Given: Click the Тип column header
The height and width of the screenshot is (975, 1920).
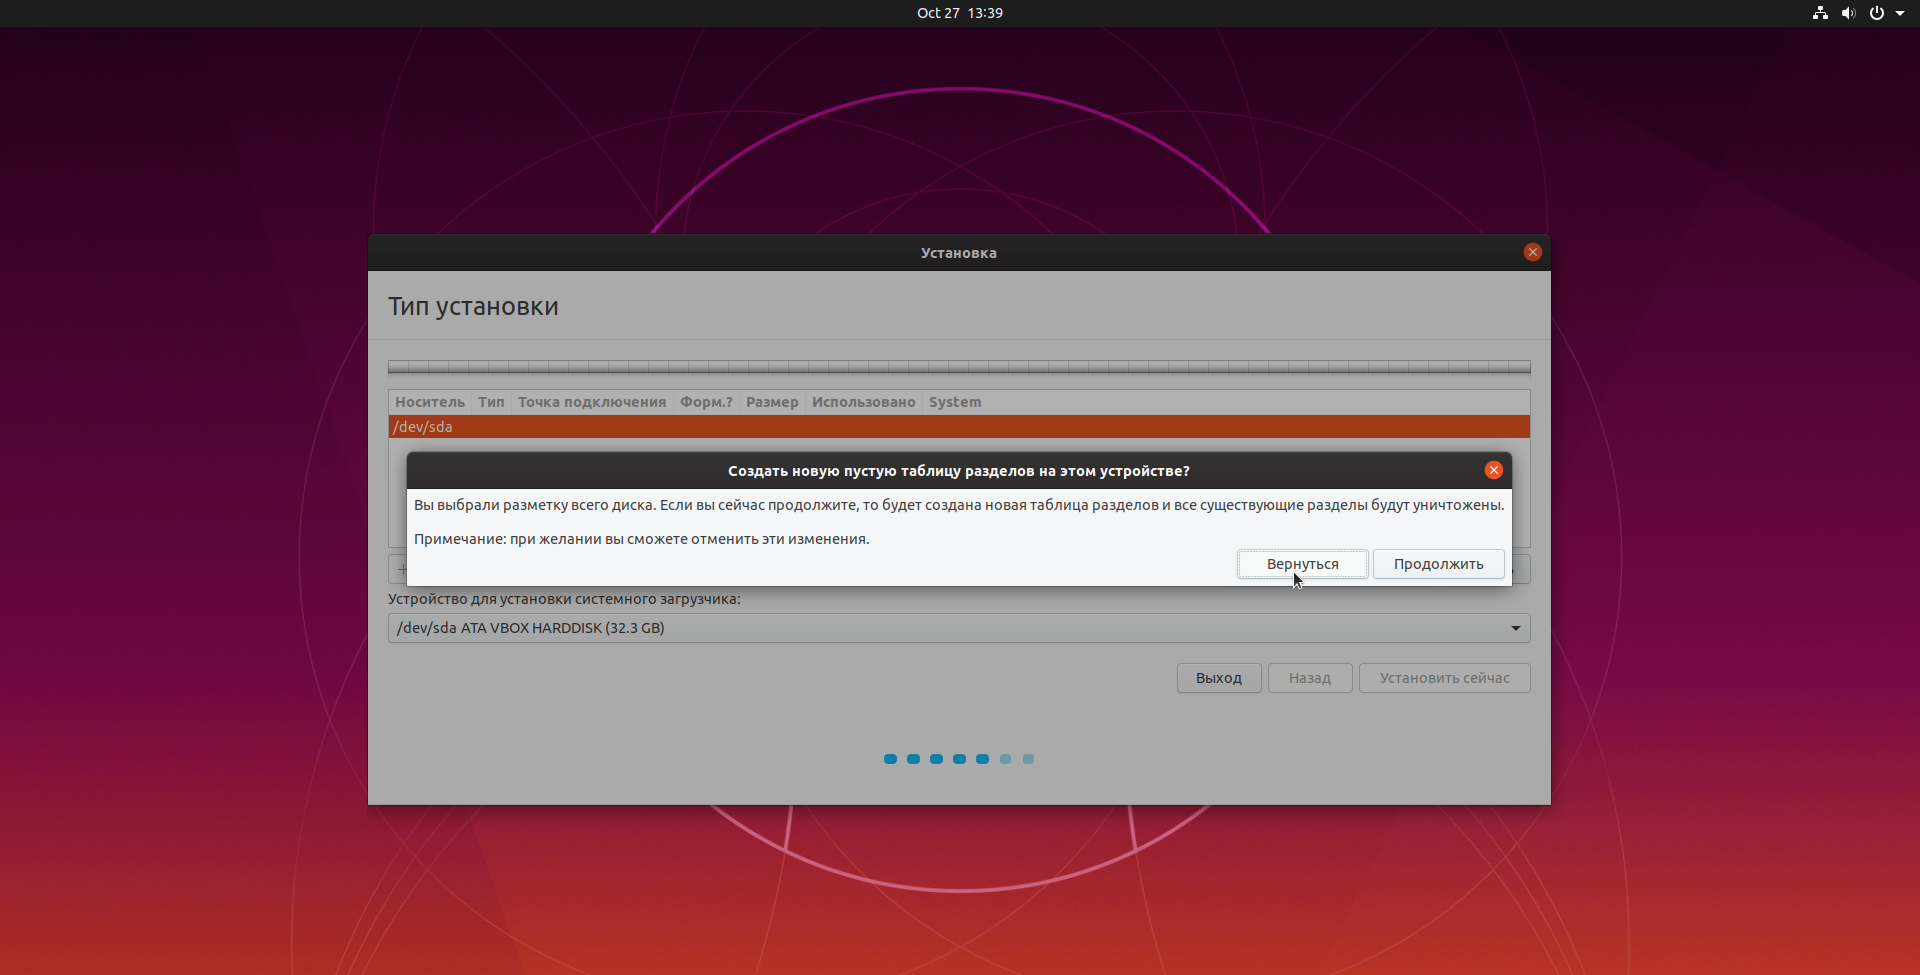Looking at the screenshot, I should point(491,402).
